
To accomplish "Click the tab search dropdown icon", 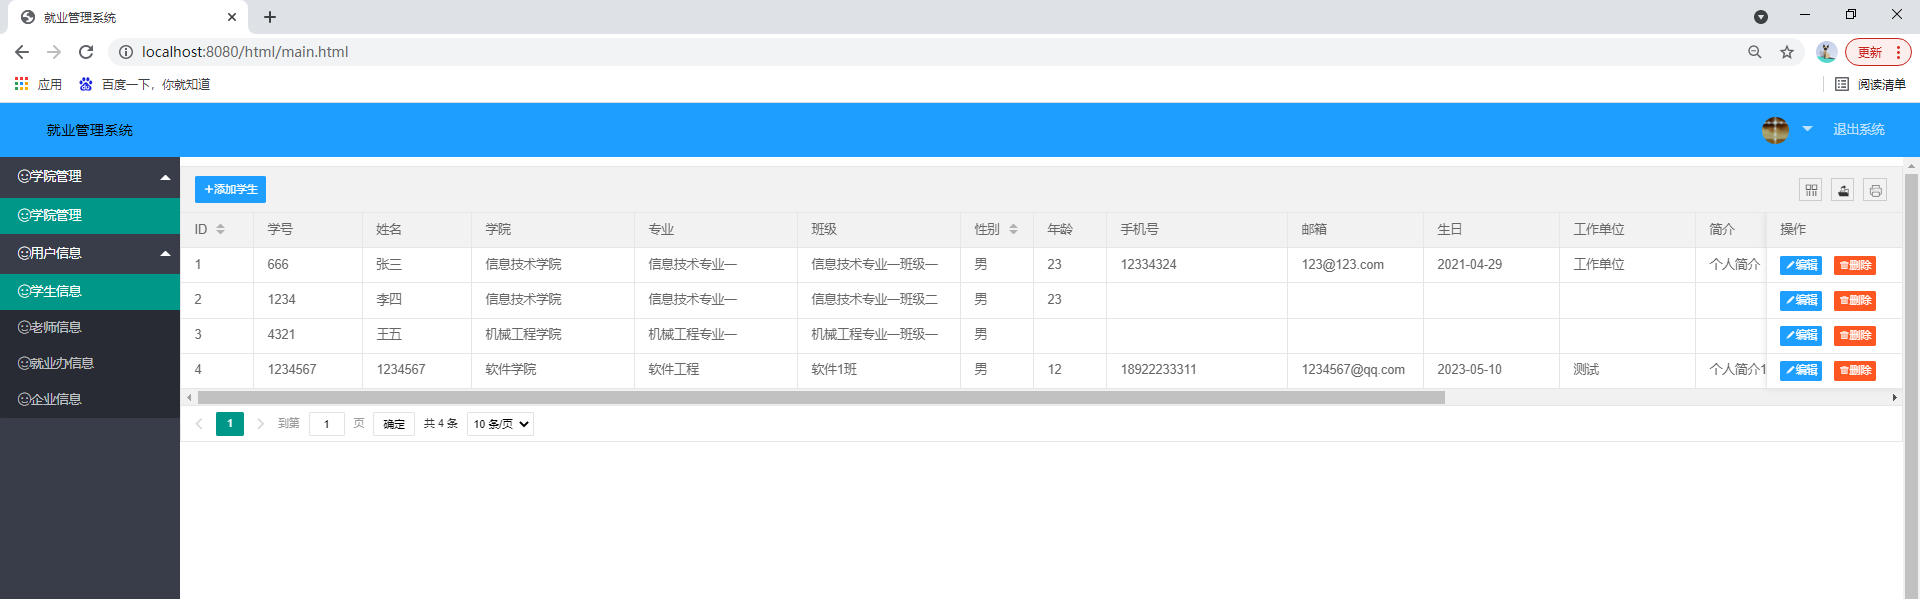I will (x=1761, y=17).
